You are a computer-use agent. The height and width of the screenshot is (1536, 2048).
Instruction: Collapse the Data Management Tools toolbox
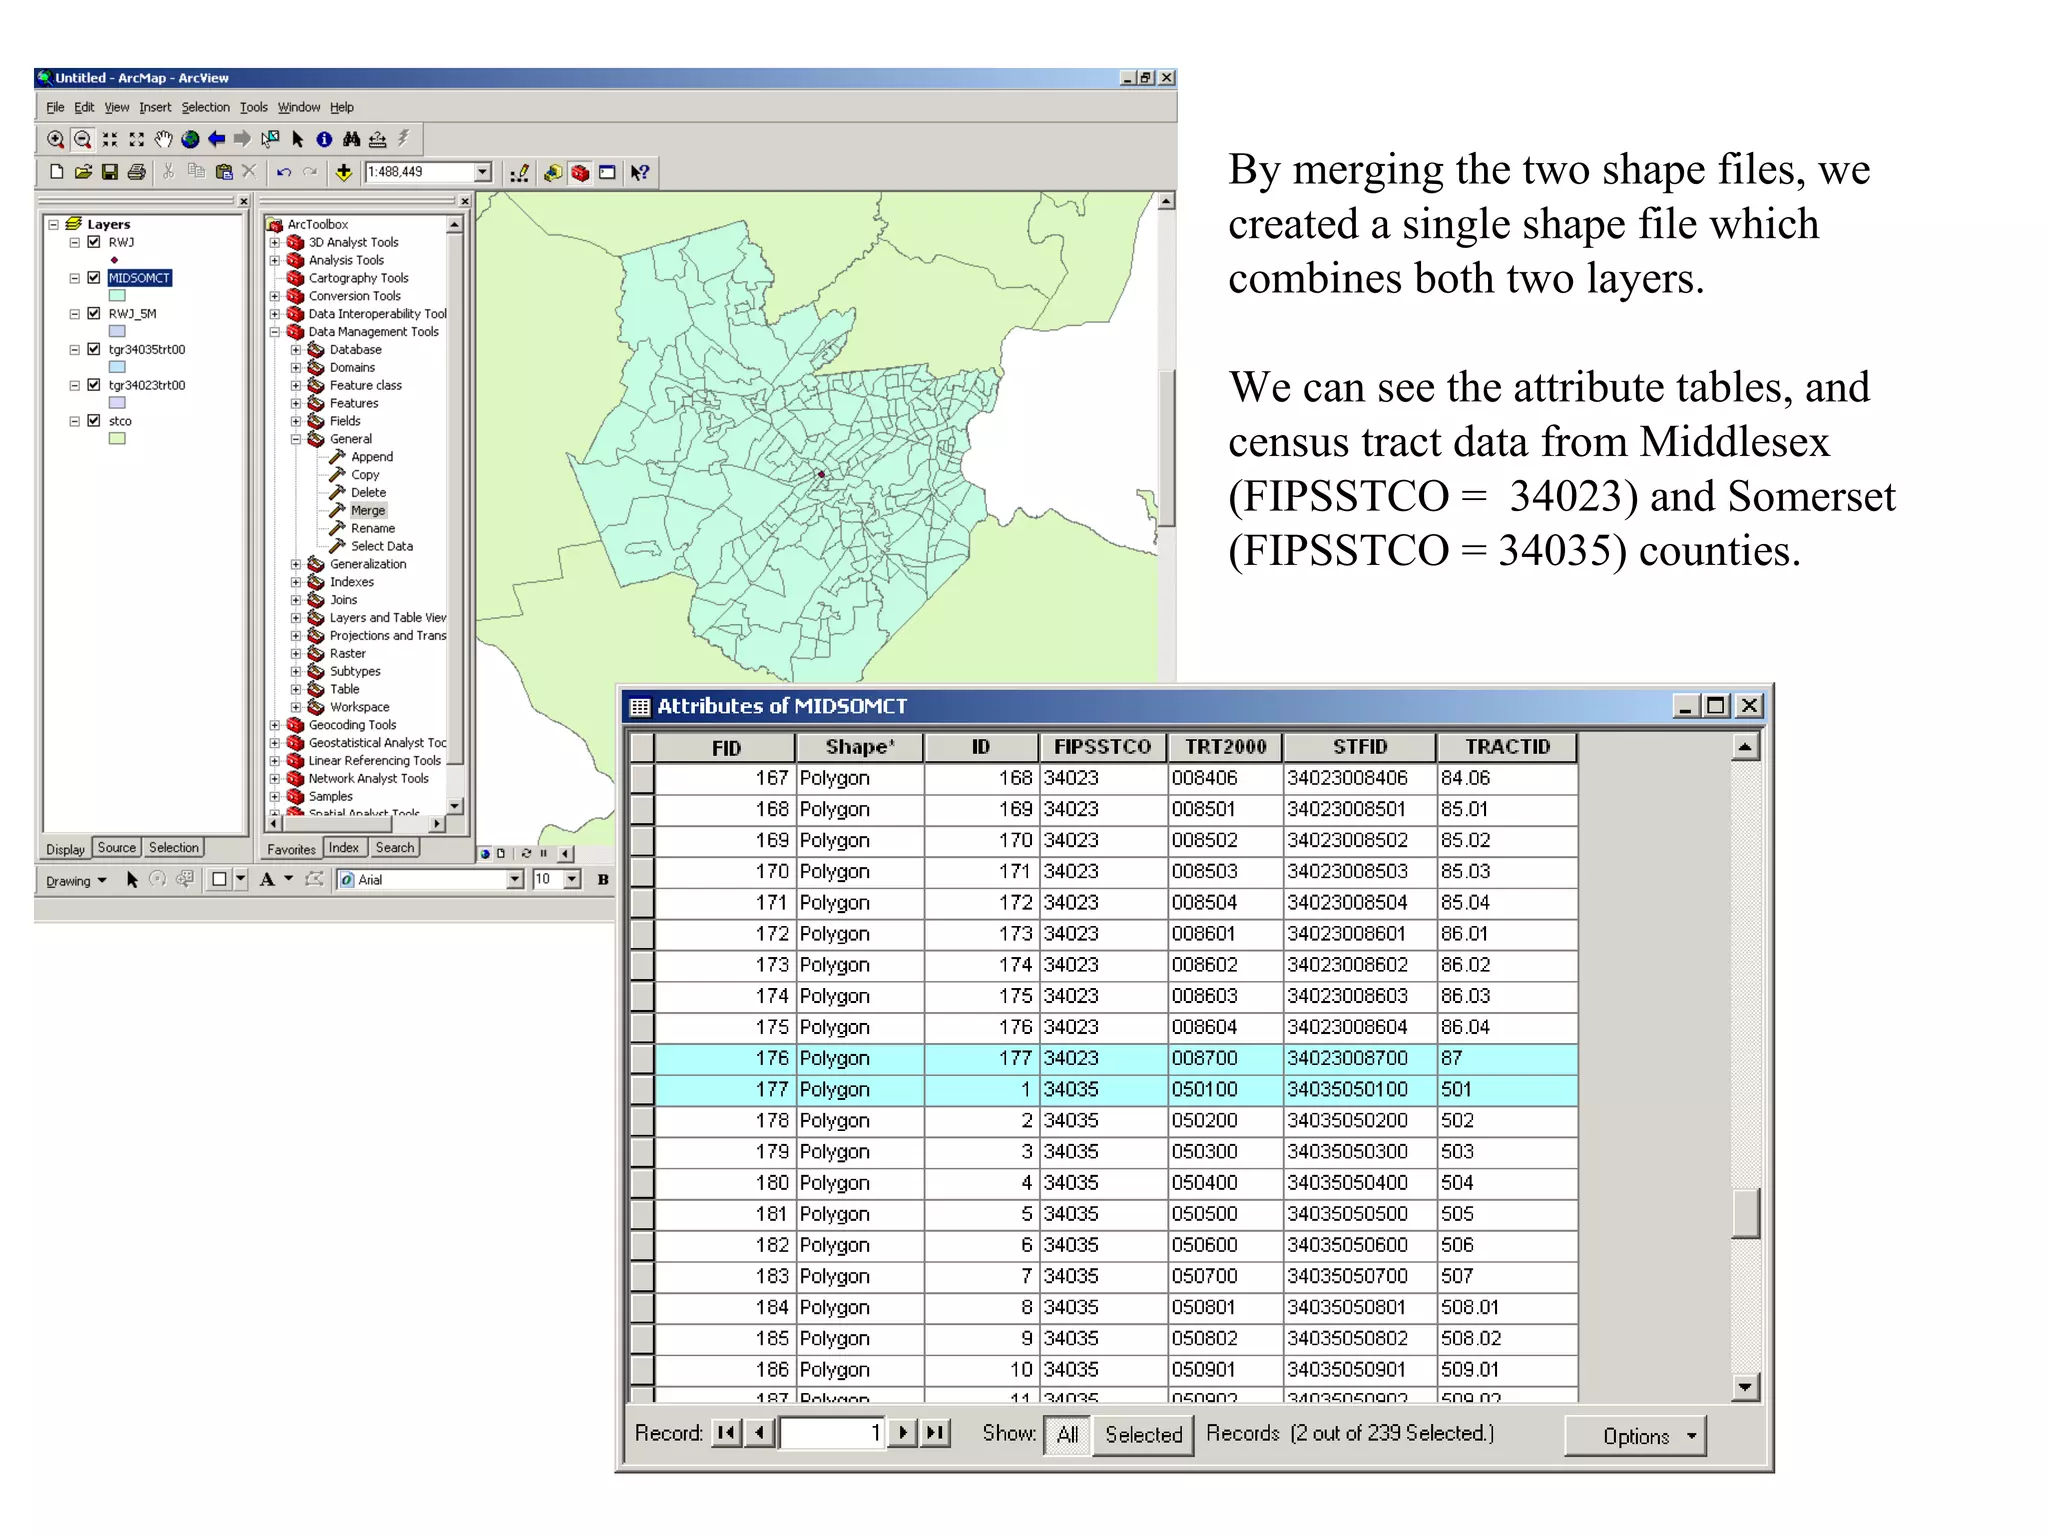(275, 332)
